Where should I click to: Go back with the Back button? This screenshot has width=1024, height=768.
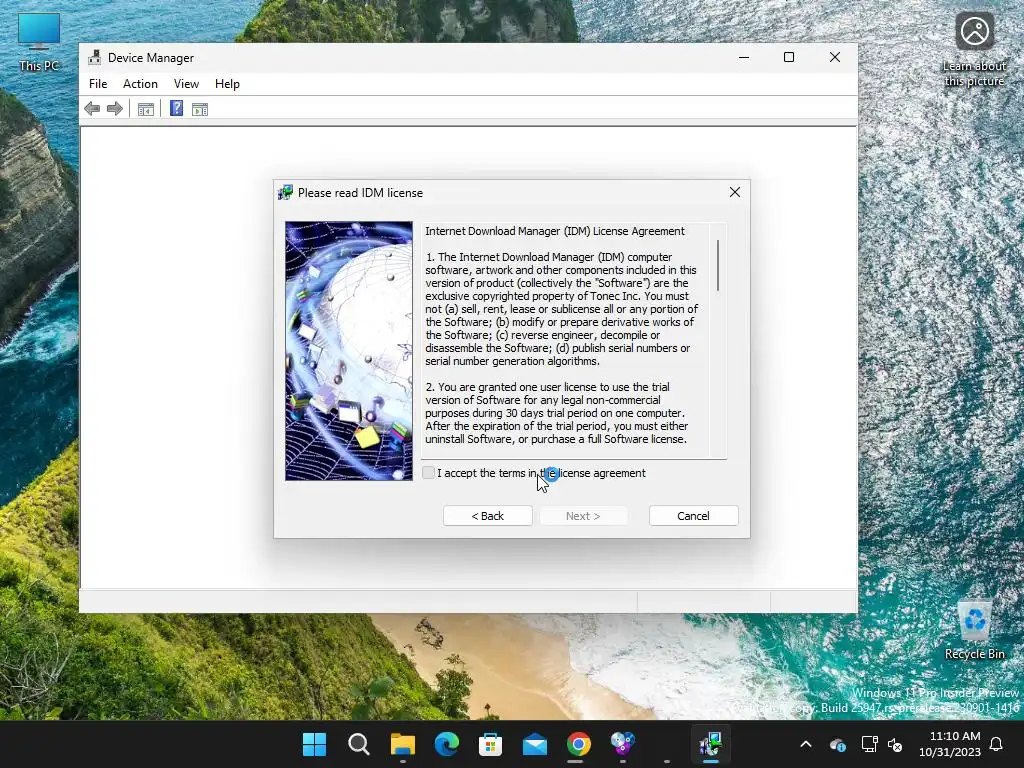[487, 516]
